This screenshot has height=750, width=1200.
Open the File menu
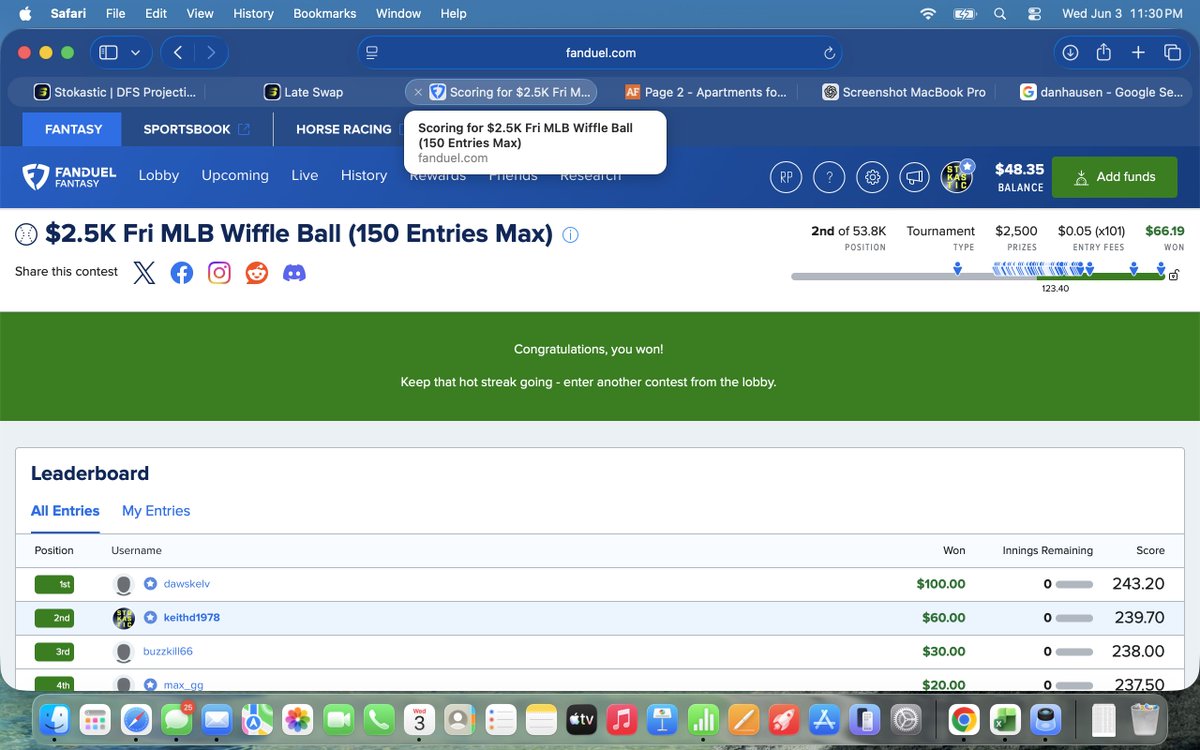[116, 14]
